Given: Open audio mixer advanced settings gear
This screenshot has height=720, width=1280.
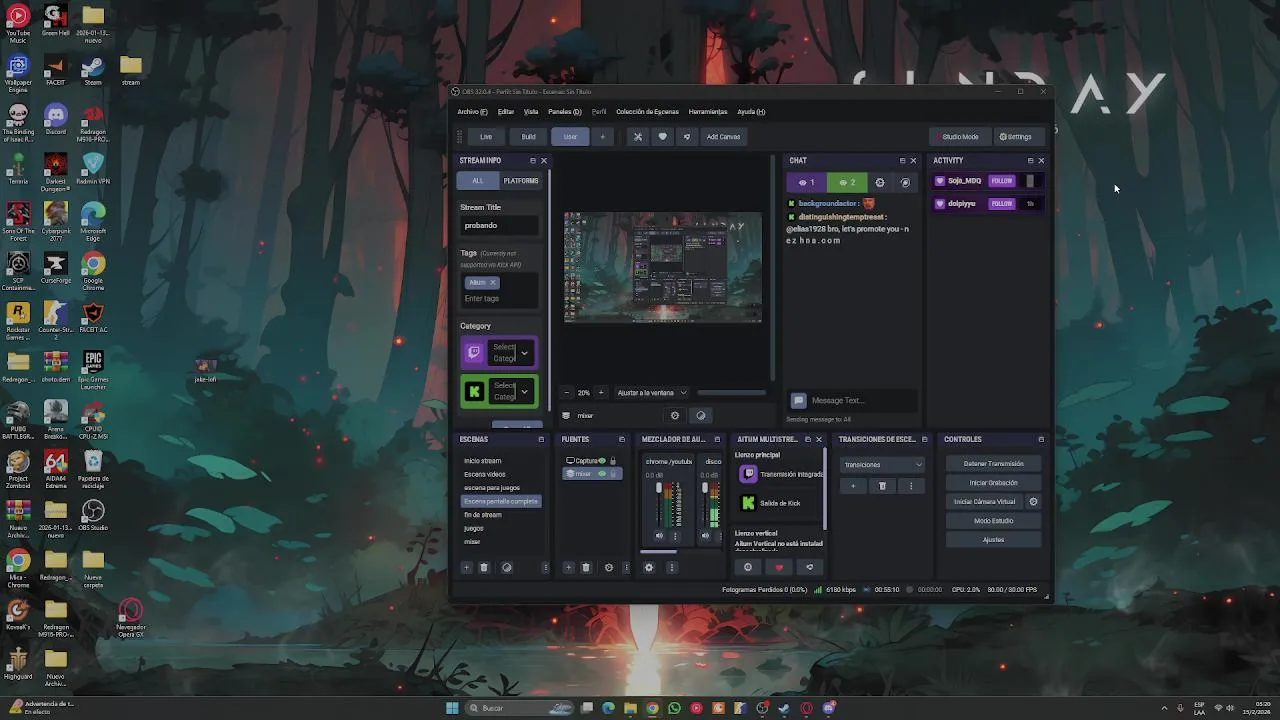Looking at the screenshot, I should [648, 568].
